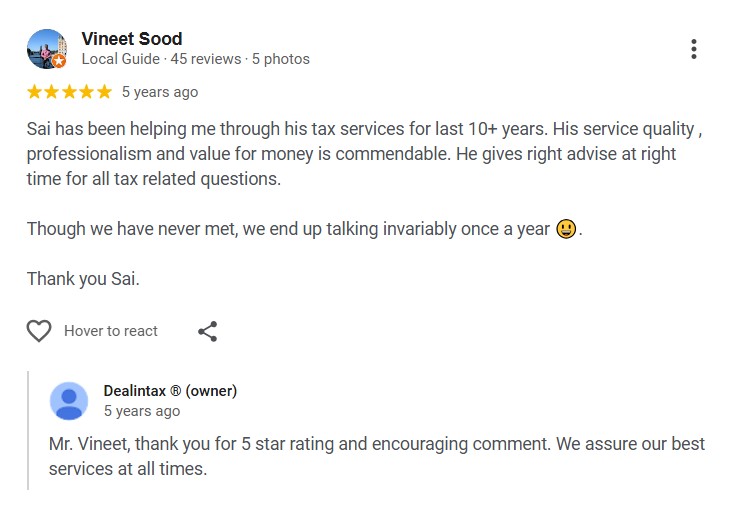This screenshot has height=507, width=756.
Task: Click Vineet Sood's profile picture
Action: click(x=46, y=48)
